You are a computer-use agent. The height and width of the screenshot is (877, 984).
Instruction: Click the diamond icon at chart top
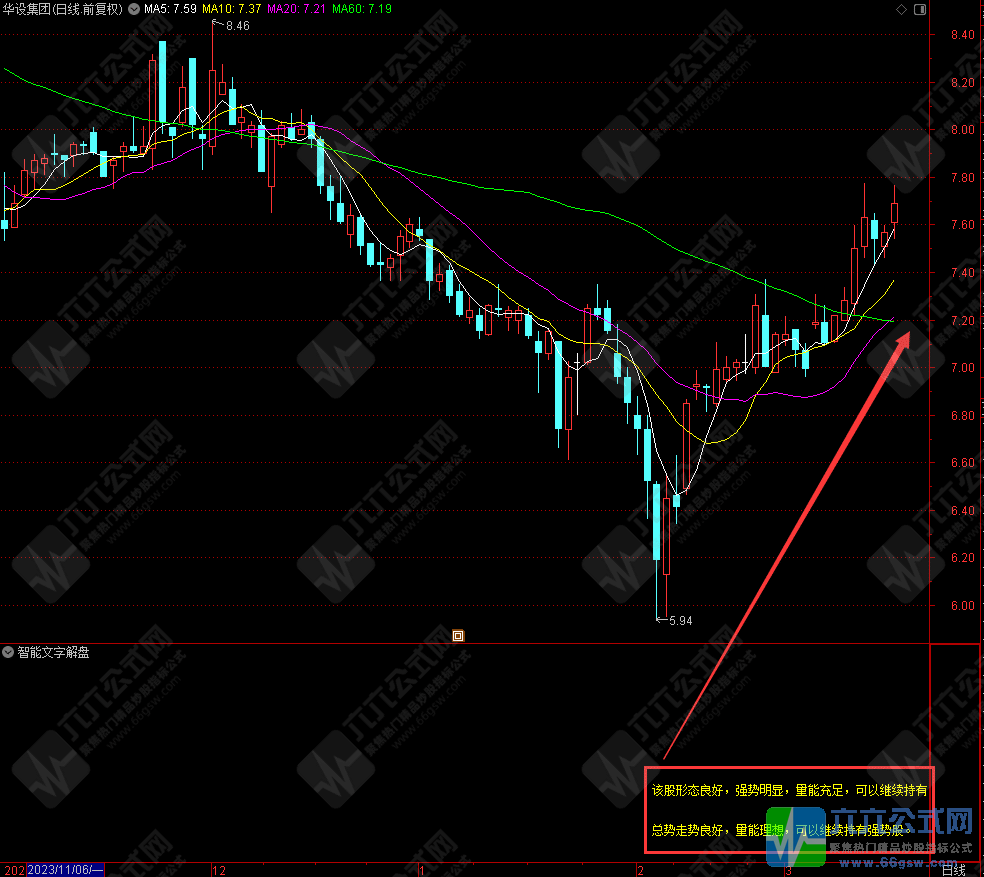[x=901, y=9]
